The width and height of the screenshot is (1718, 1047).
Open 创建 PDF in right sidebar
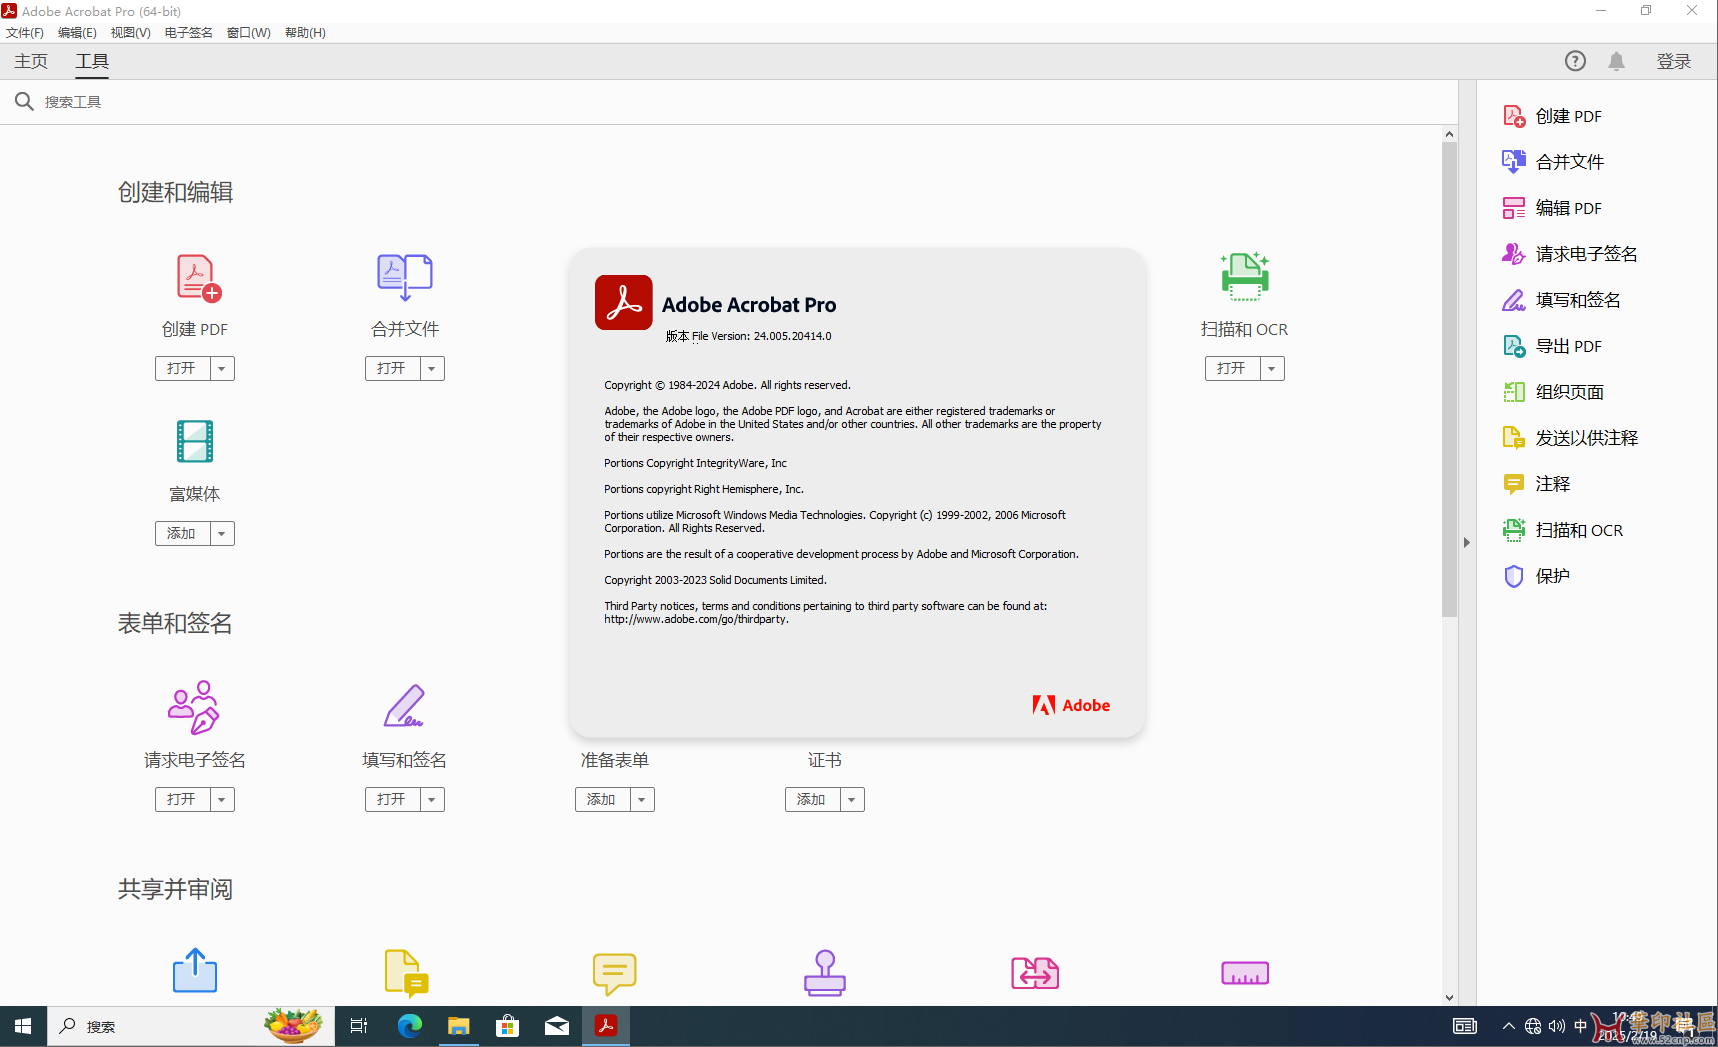click(1553, 116)
